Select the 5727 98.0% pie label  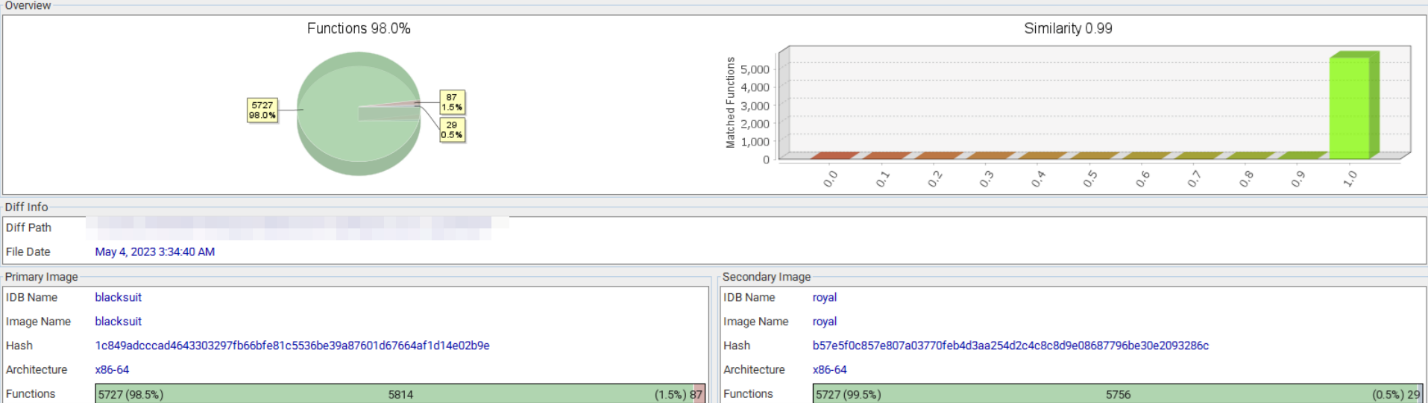[261, 110]
